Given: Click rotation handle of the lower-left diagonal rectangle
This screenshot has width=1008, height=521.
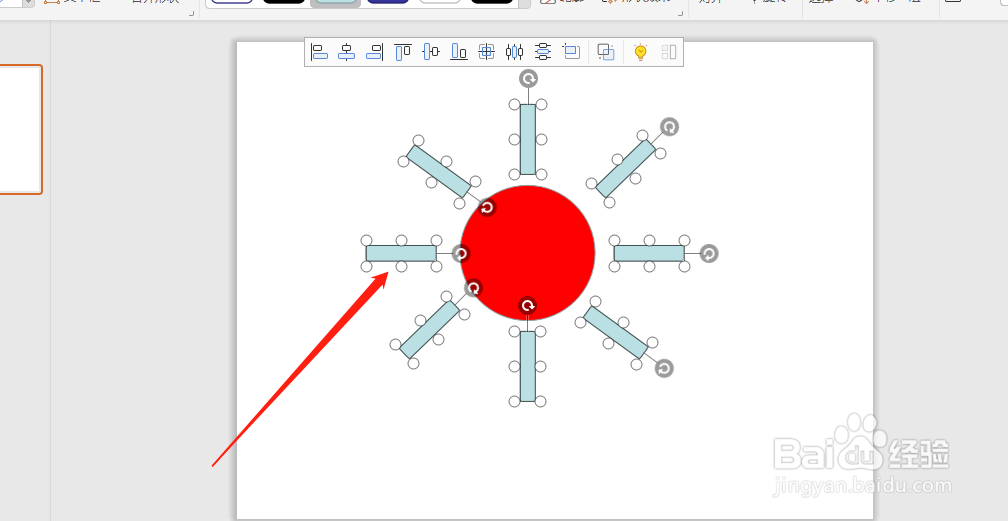Looking at the screenshot, I should (x=473, y=288).
